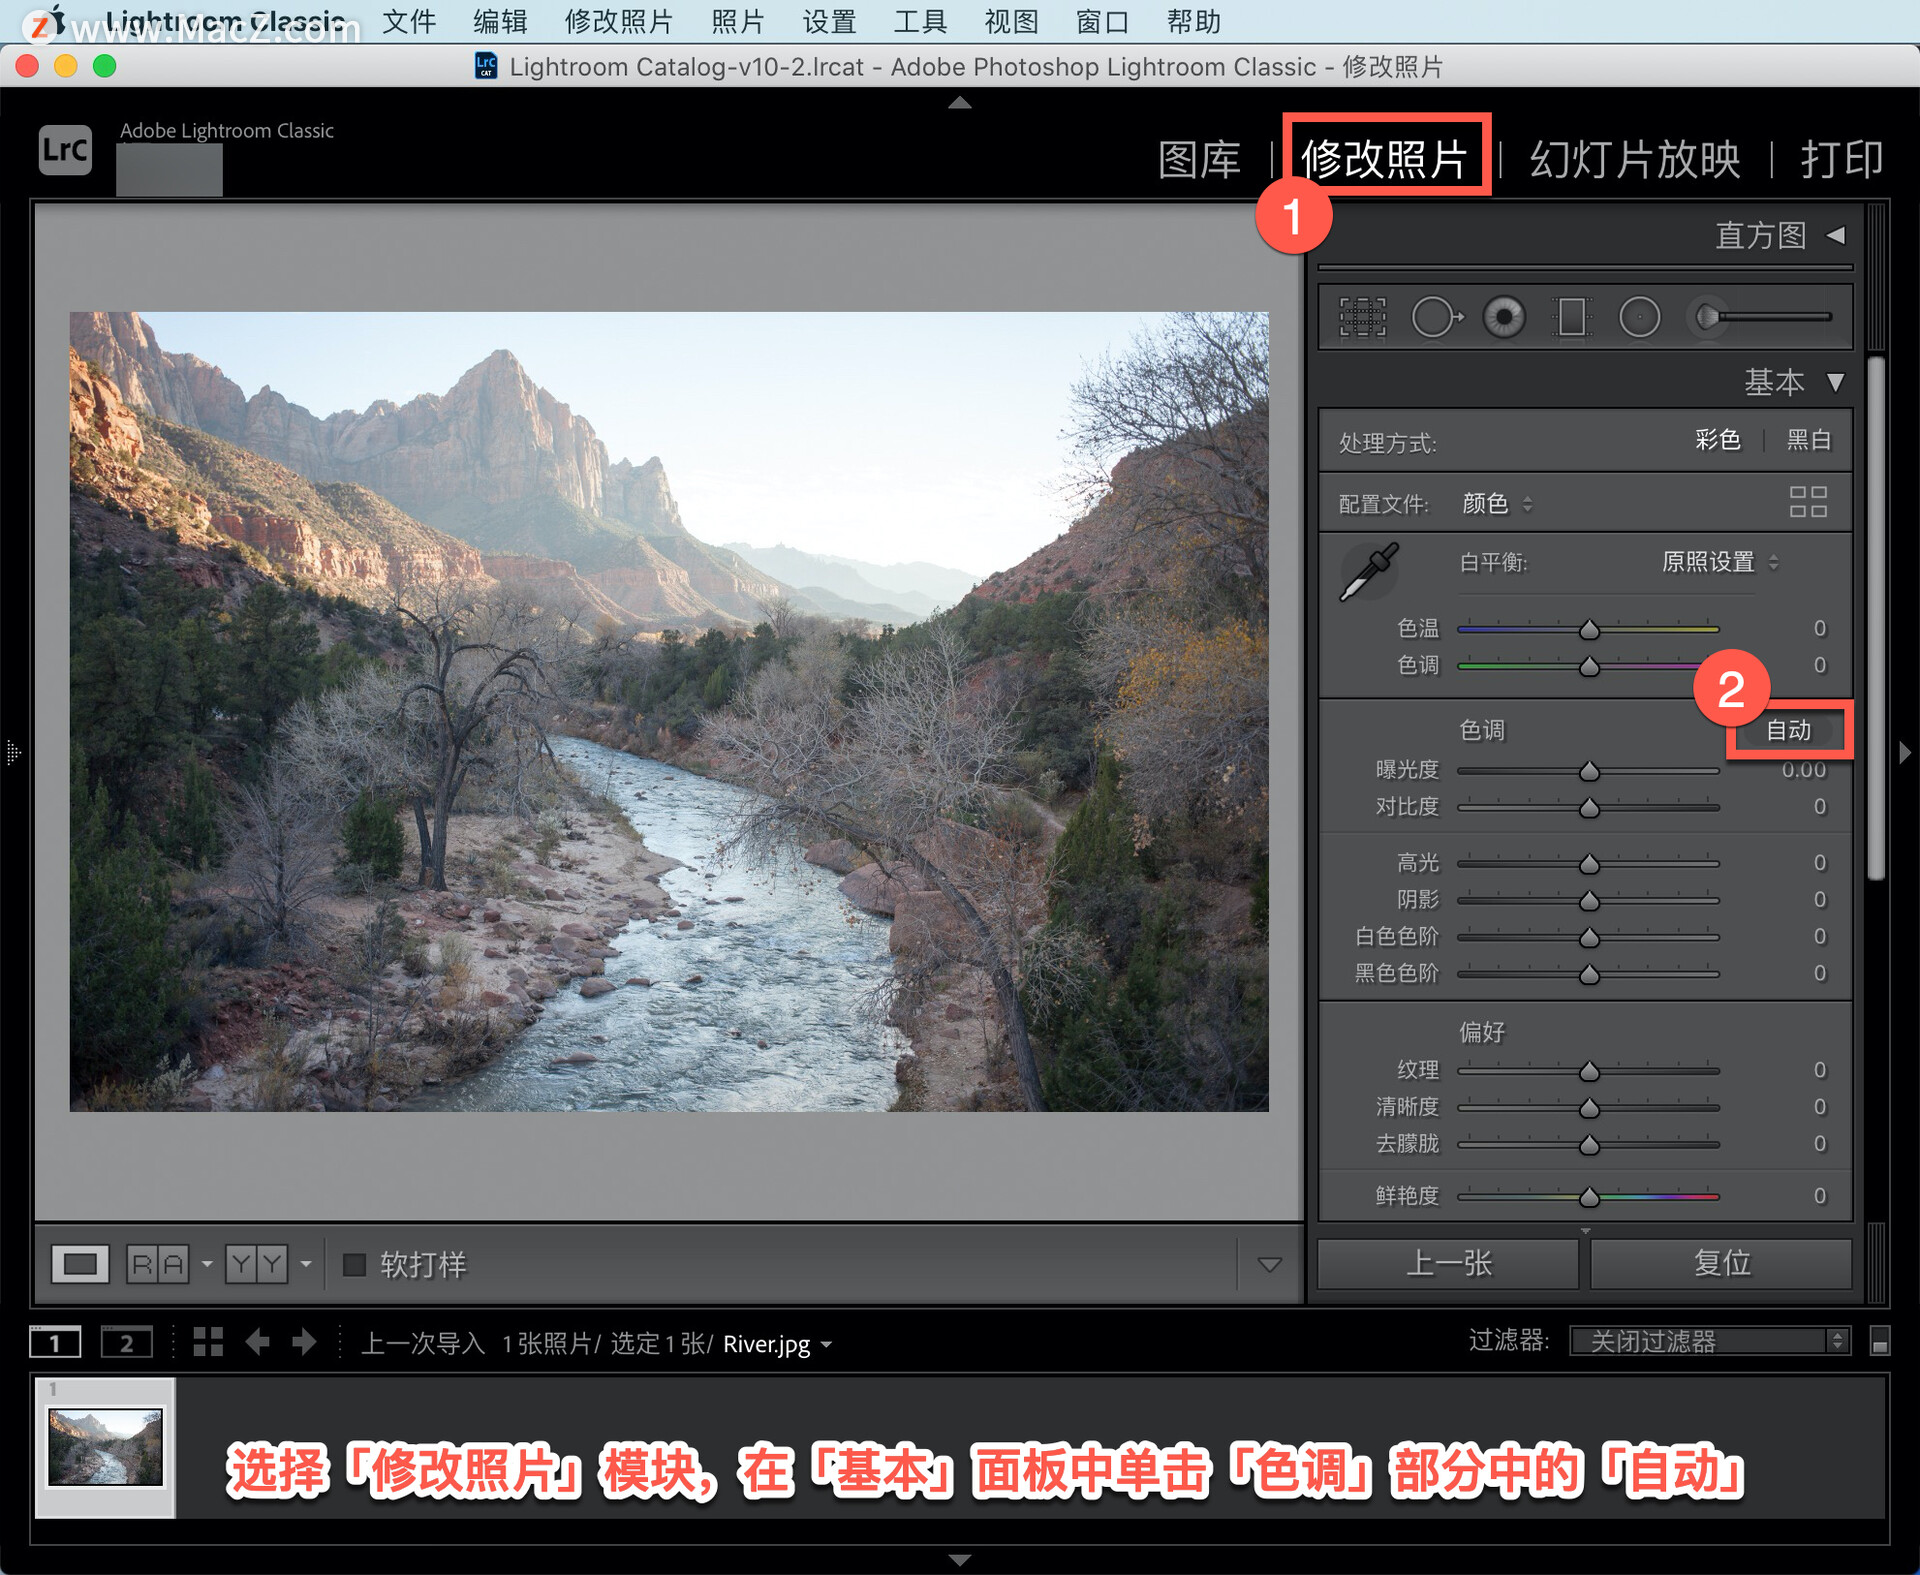Click the right panel vertical scrollbar
The height and width of the screenshot is (1575, 1920).
point(1877,617)
